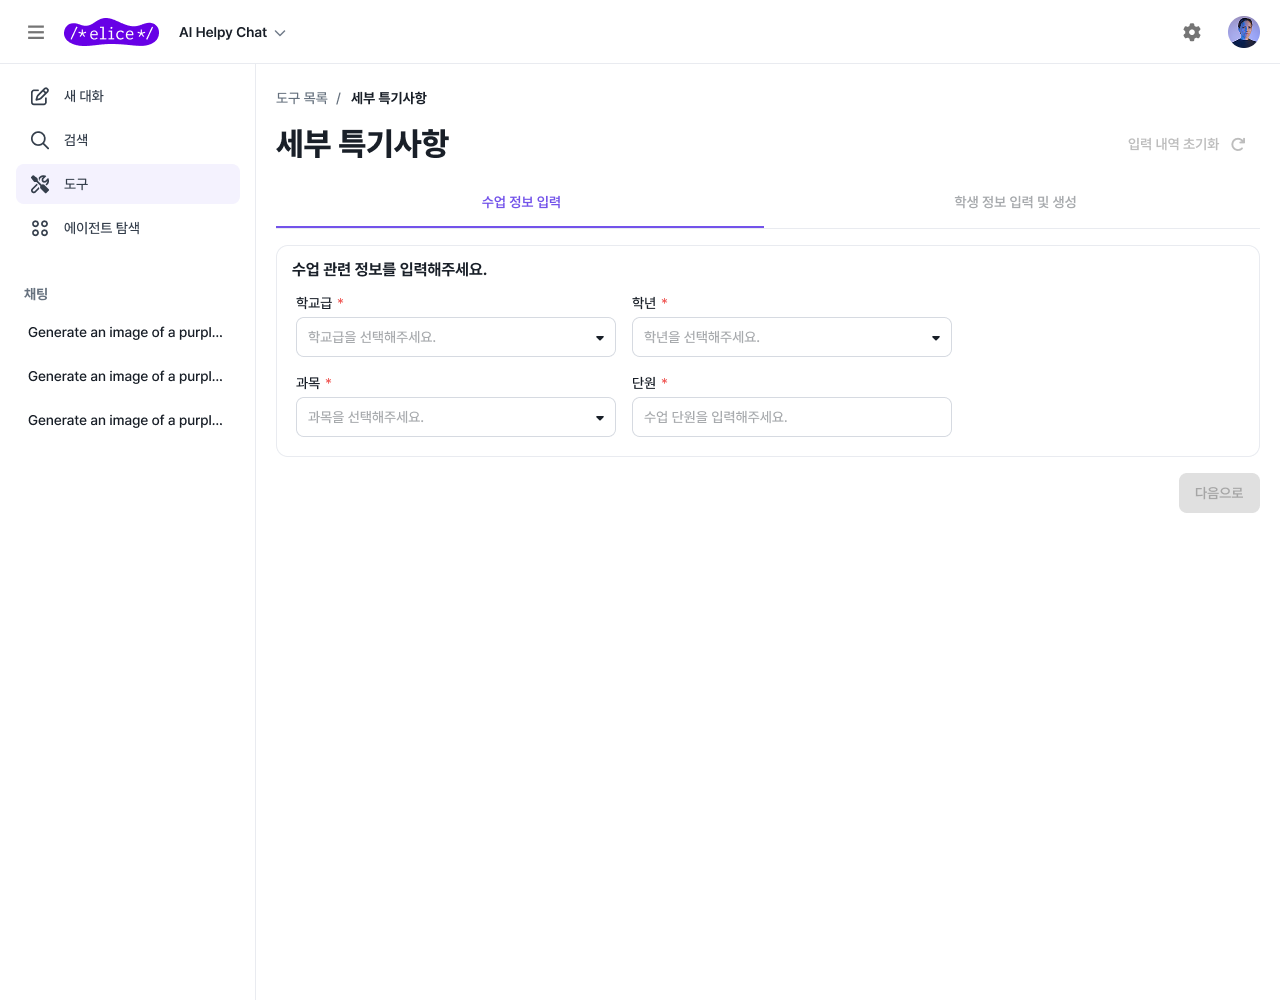Open the 학교급 selection dropdown
Viewport: 1280px width, 1000px height.
pos(455,337)
